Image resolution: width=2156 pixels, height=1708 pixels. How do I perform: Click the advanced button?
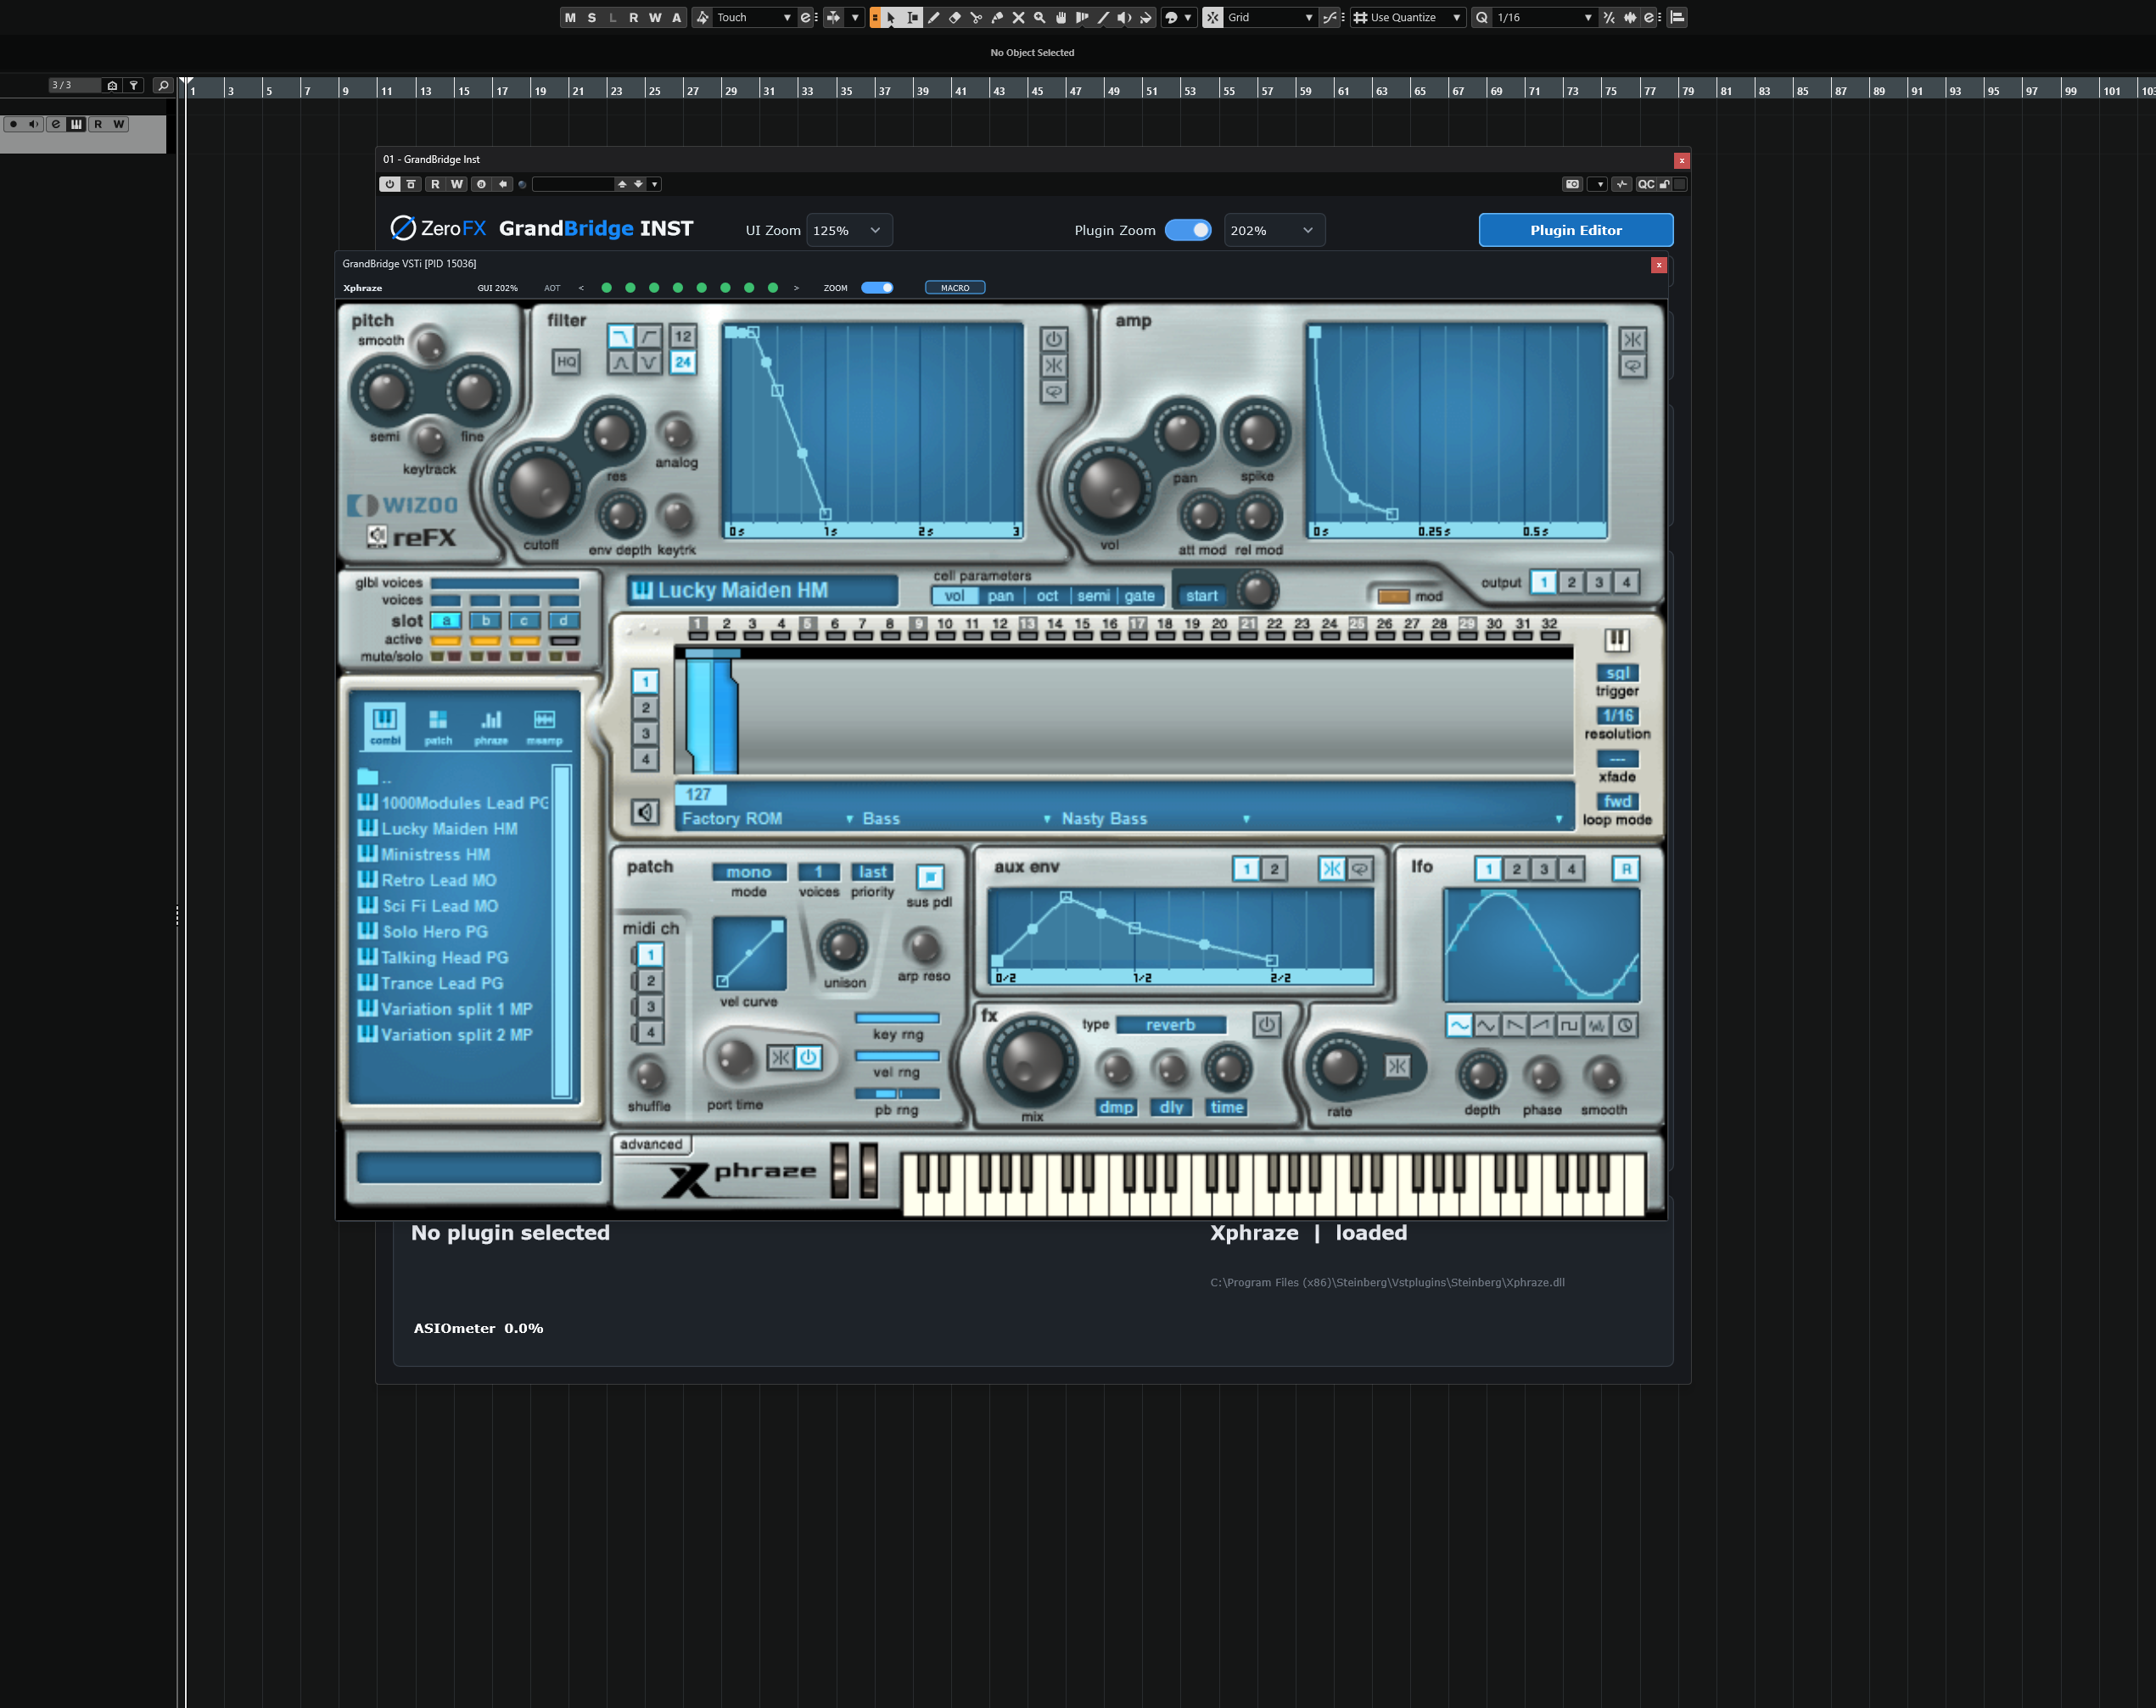[x=651, y=1144]
